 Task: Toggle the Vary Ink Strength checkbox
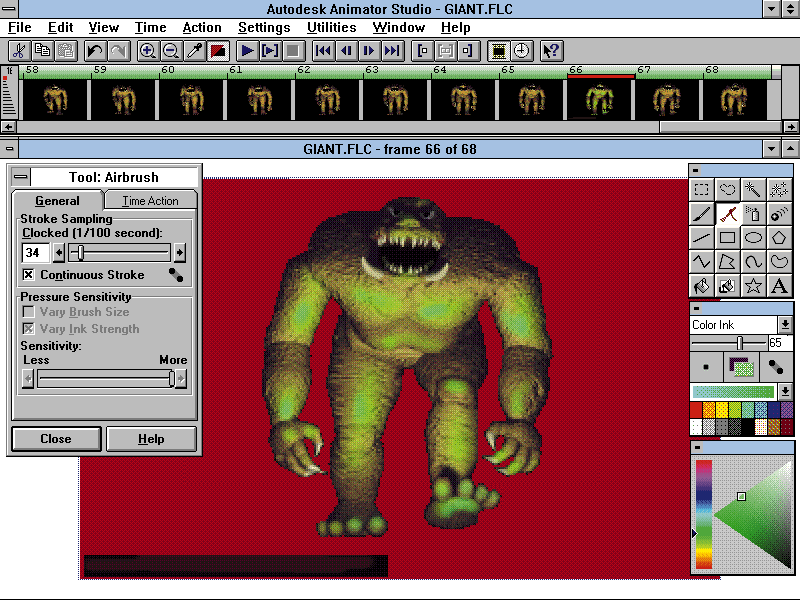[x=28, y=329]
